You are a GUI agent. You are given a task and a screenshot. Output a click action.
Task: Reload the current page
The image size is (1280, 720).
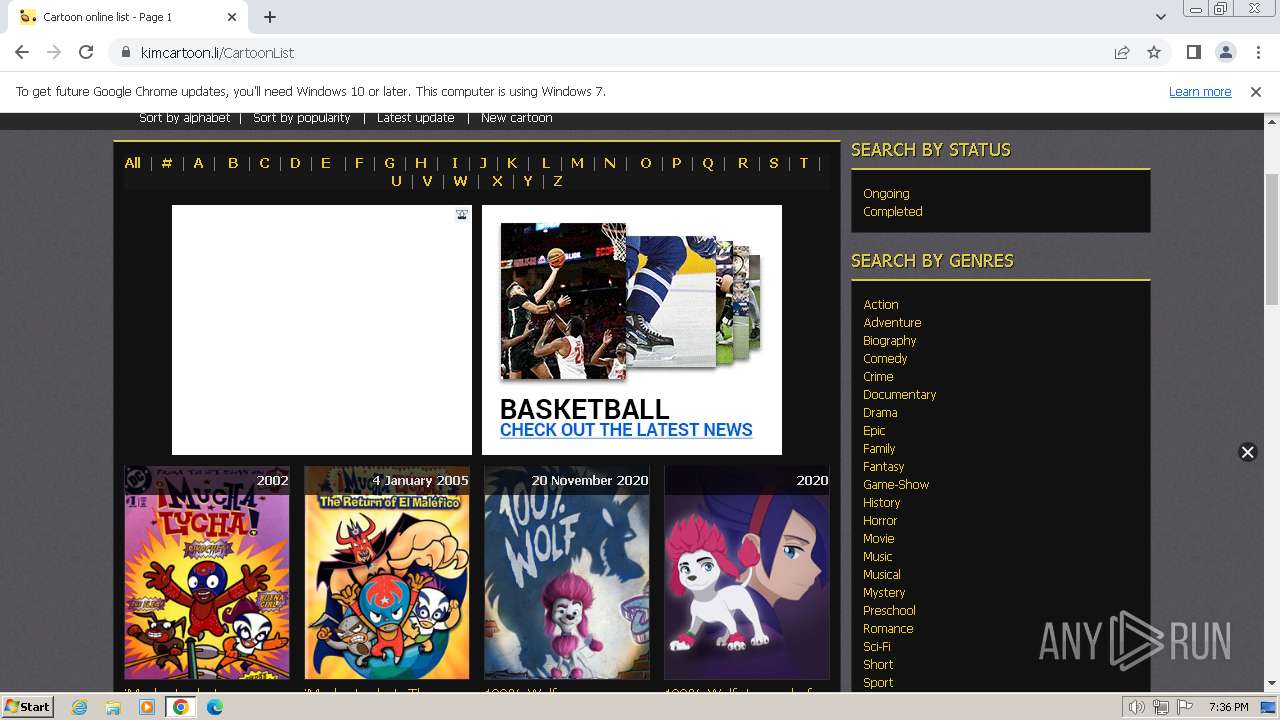(86, 53)
